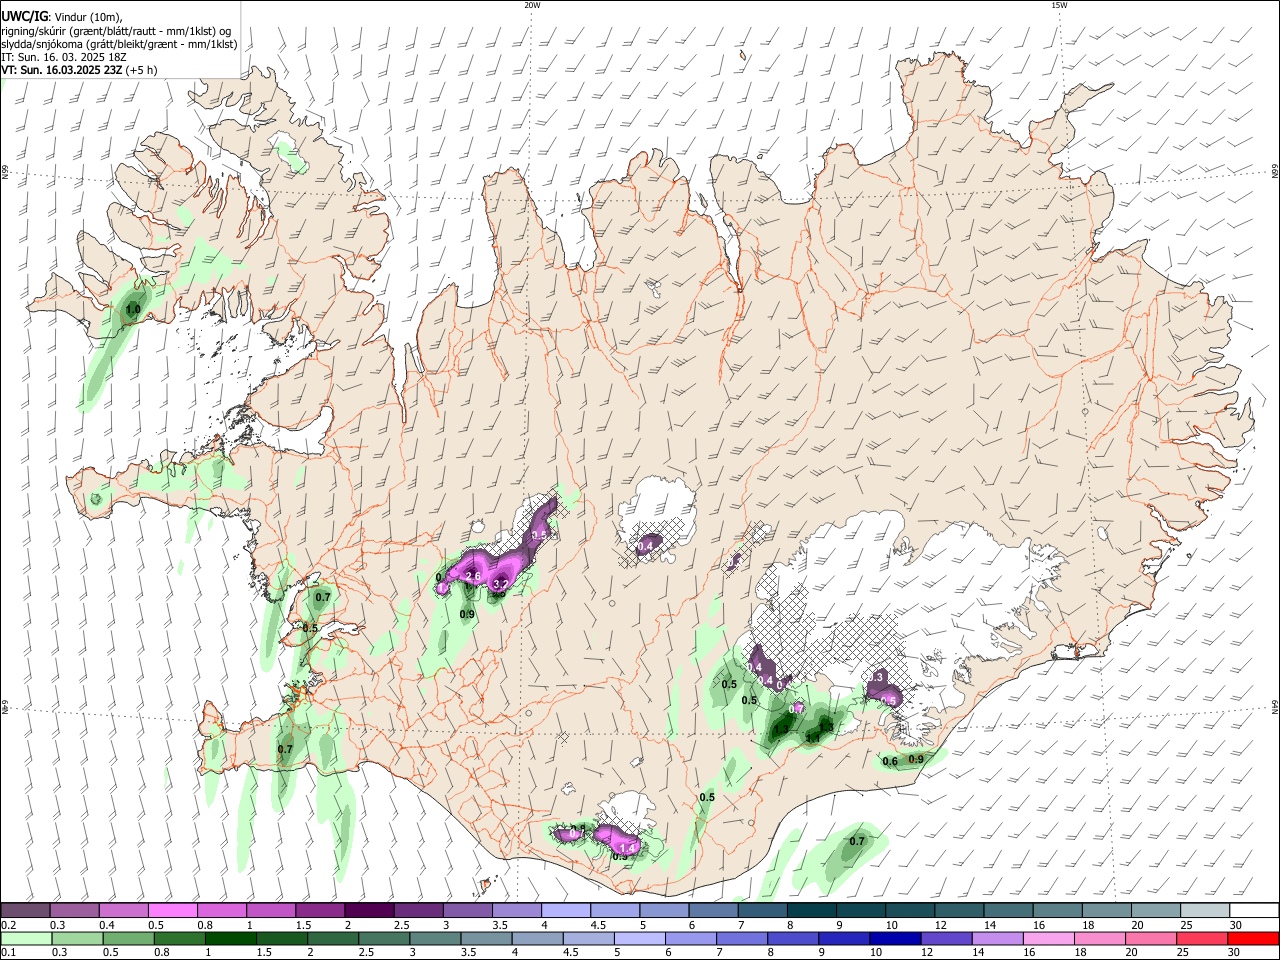Click the 0.2–0.3 swatch in upper purple legend

click(25, 910)
